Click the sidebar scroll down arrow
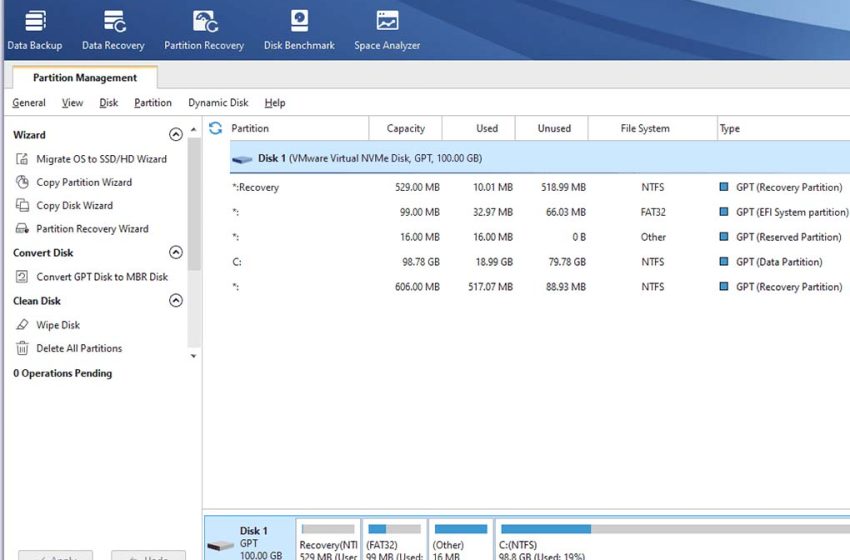This screenshot has width=850, height=560. [x=195, y=355]
